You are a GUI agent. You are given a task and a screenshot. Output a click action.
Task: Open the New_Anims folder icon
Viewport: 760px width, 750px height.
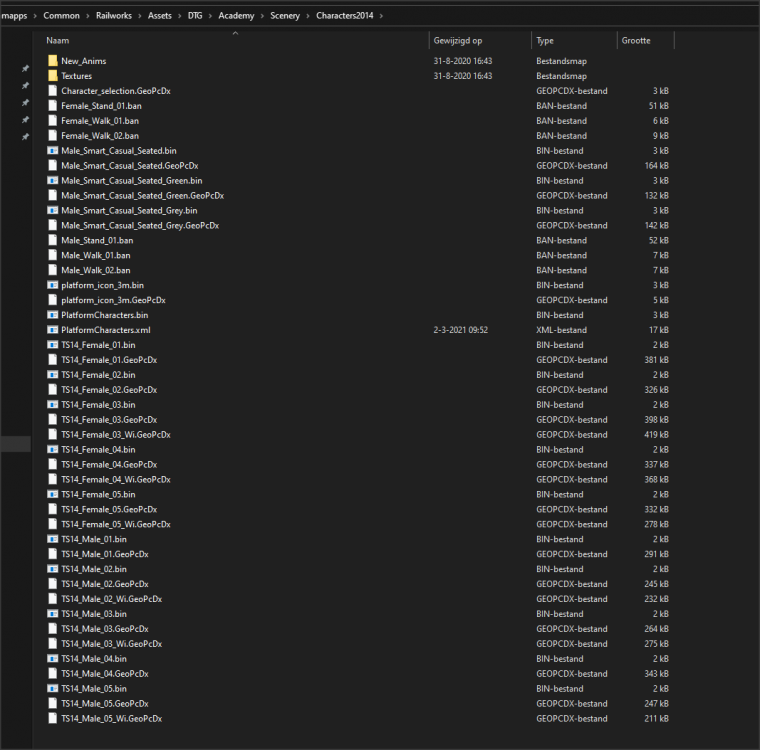[52, 61]
